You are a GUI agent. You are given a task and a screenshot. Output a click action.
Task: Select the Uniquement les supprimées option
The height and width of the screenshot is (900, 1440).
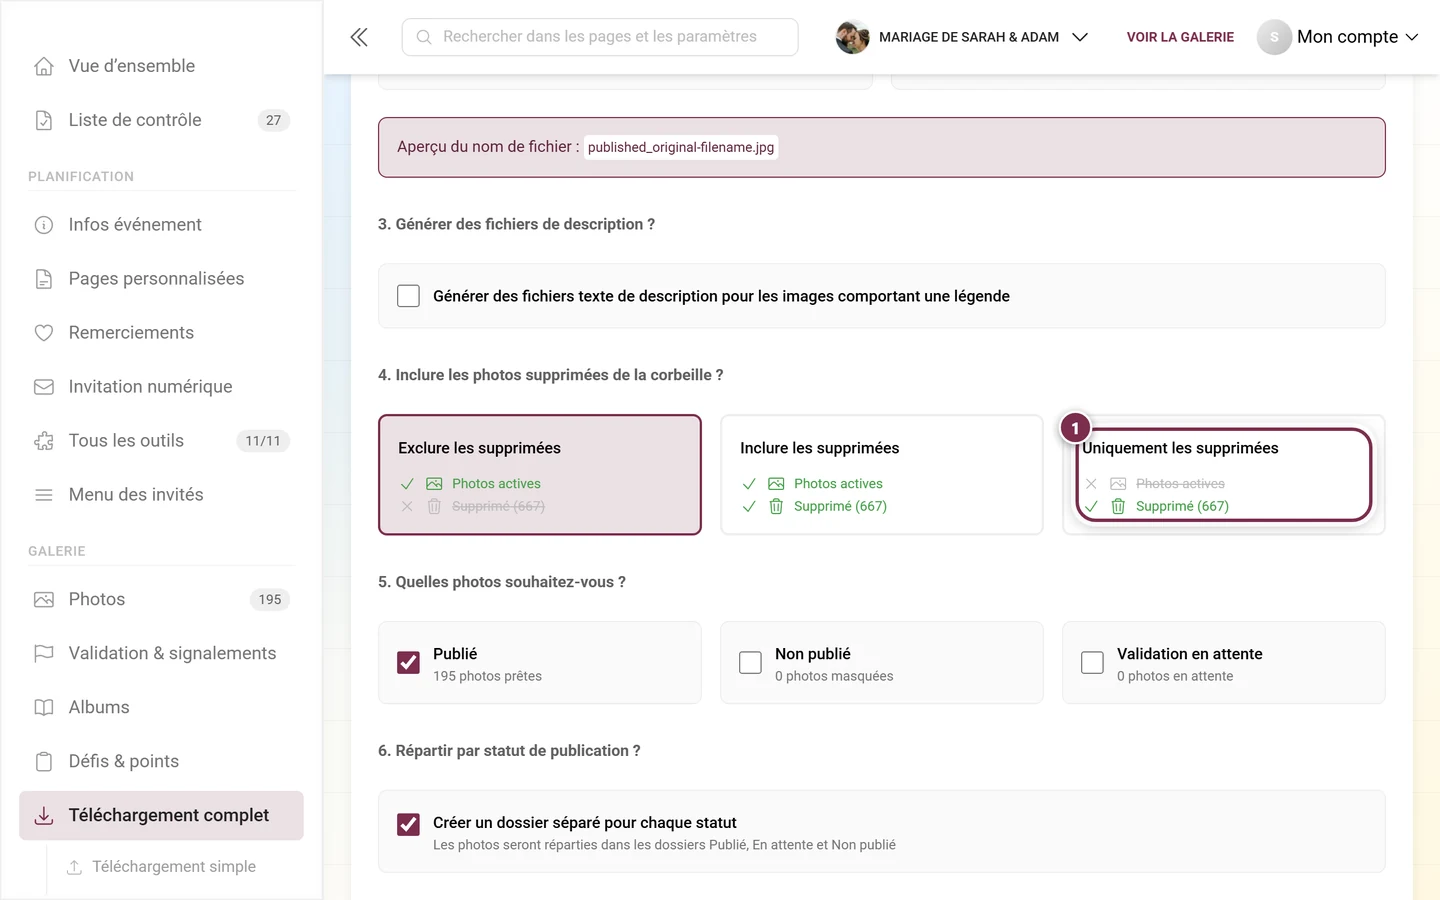pyautogui.click(x=1224, y=475)
